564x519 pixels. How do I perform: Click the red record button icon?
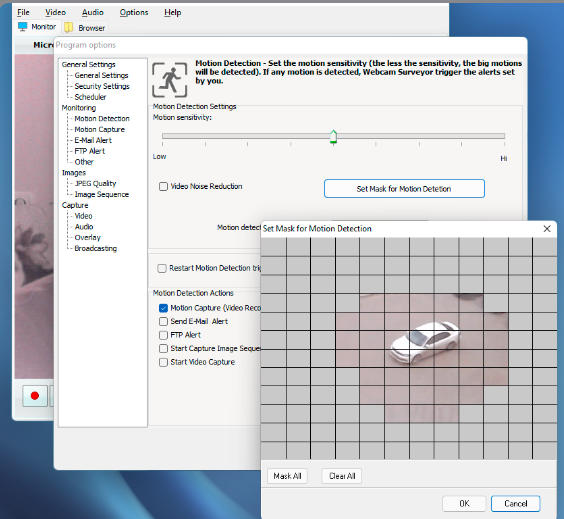35,396
